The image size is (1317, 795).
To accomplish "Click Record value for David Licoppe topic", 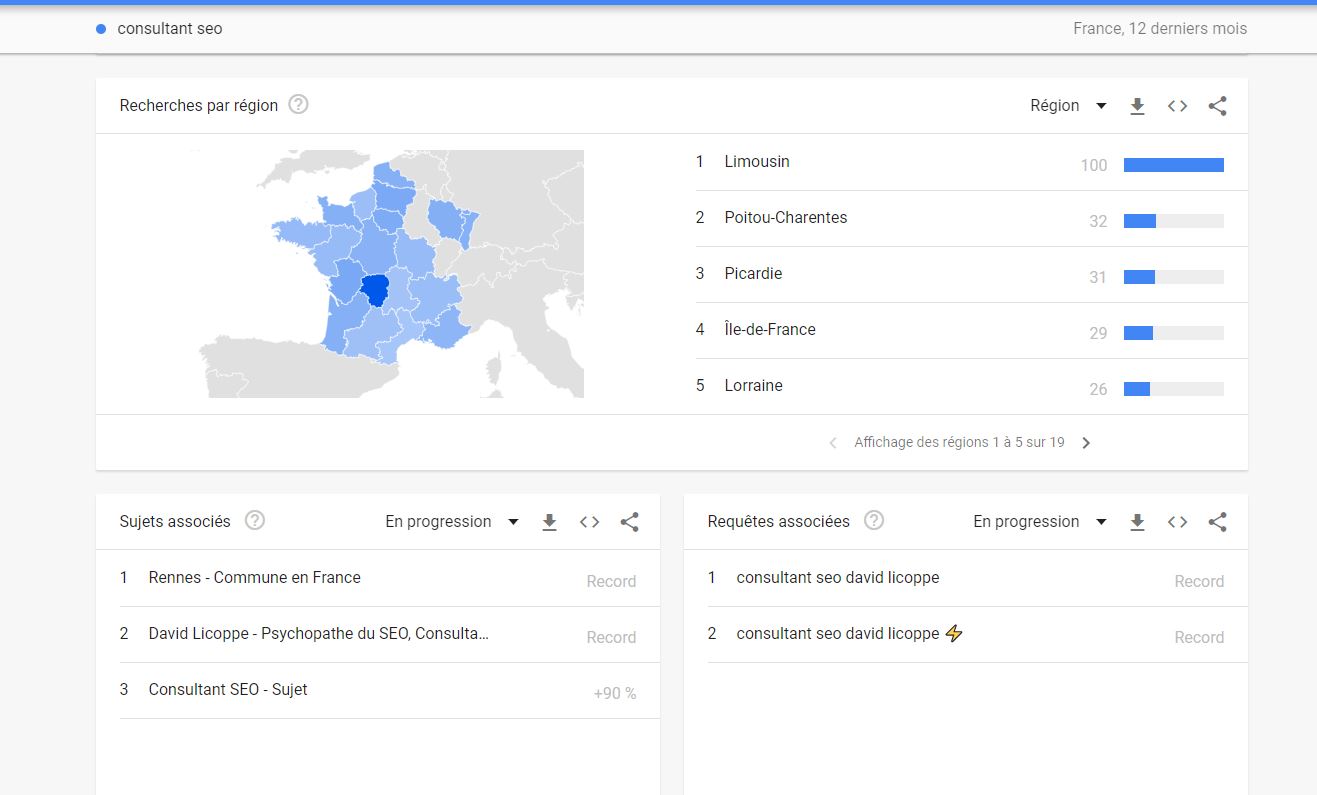I will 611,637.
